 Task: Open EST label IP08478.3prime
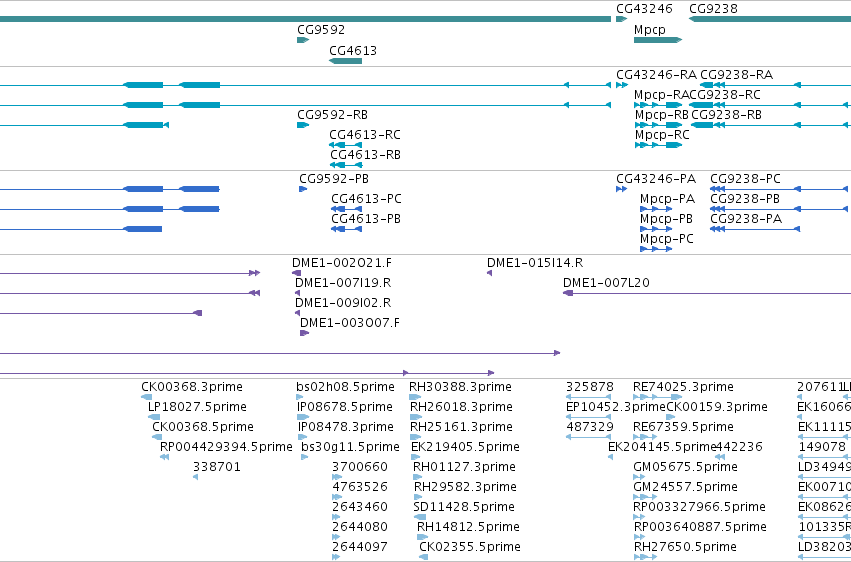click(345, 427)
